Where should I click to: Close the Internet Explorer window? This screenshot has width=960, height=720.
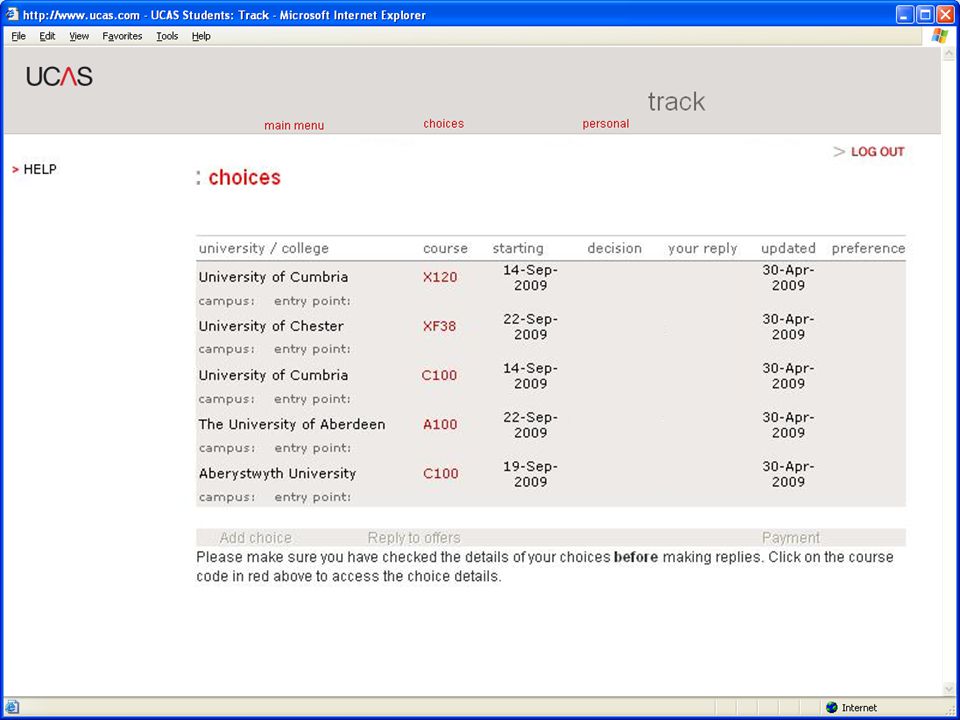pyautogui.click(x=945, y=14)
